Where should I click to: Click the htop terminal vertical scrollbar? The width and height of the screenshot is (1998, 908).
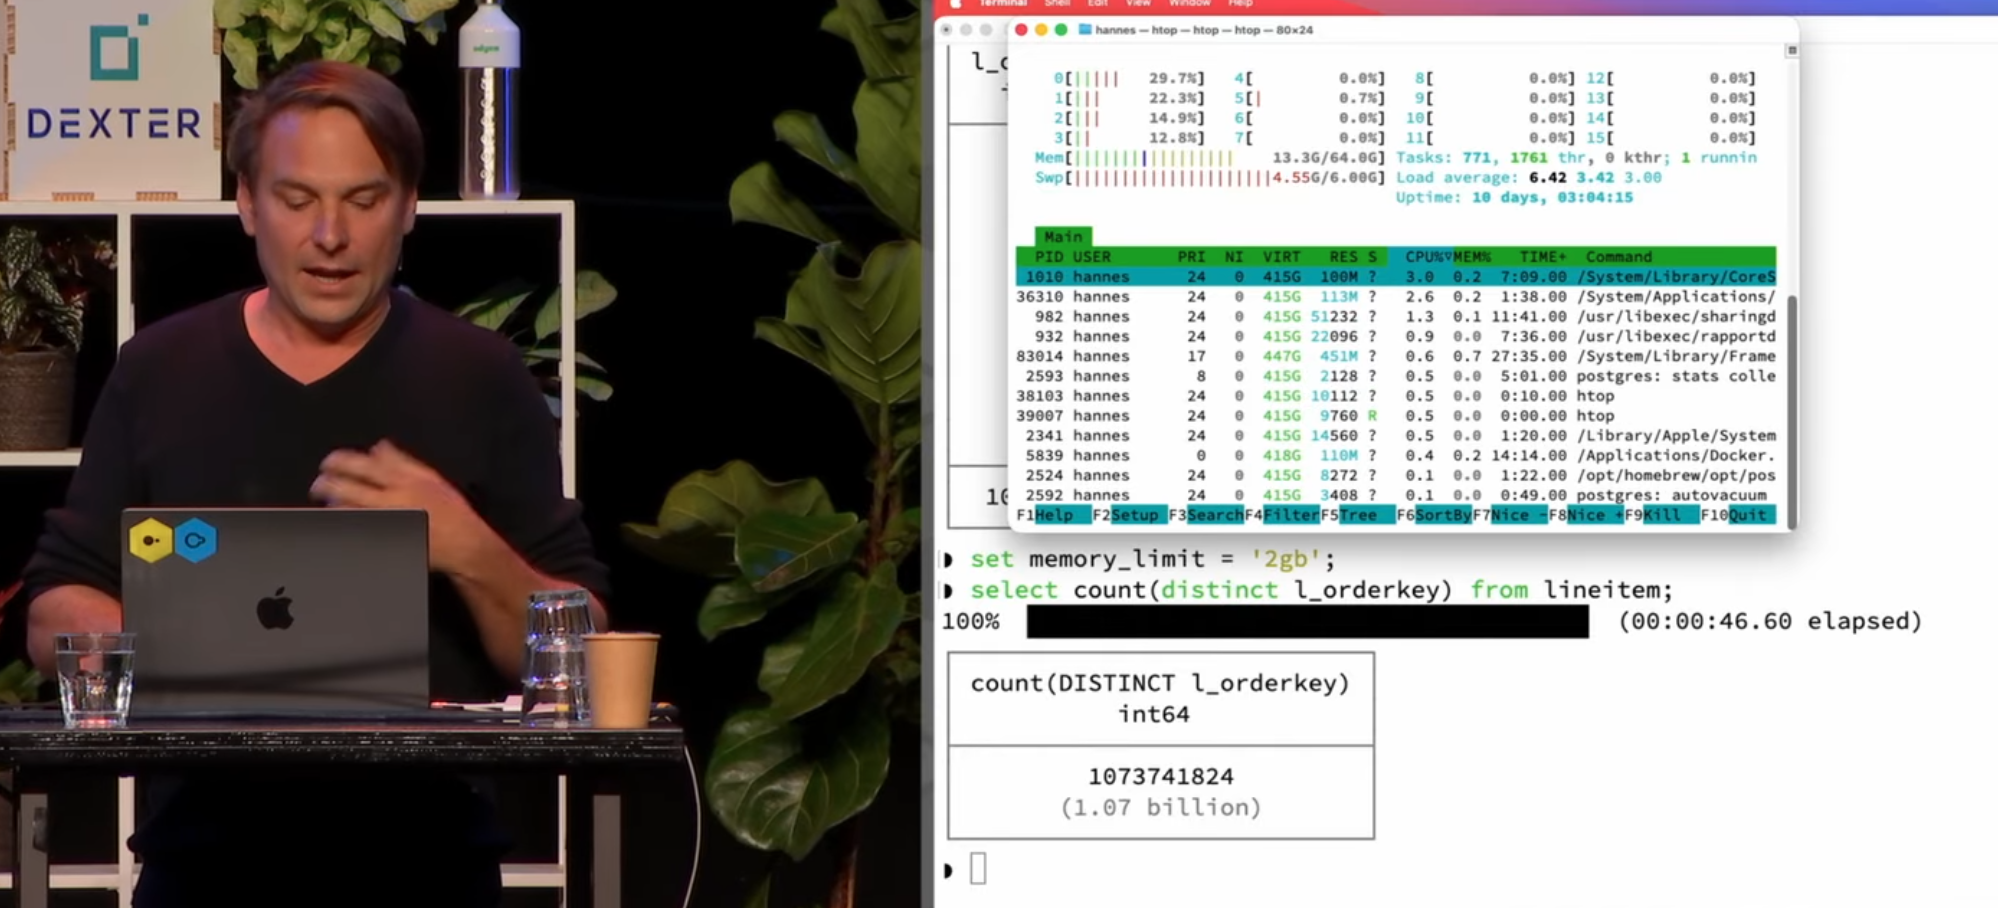(x=1791, y=400)
